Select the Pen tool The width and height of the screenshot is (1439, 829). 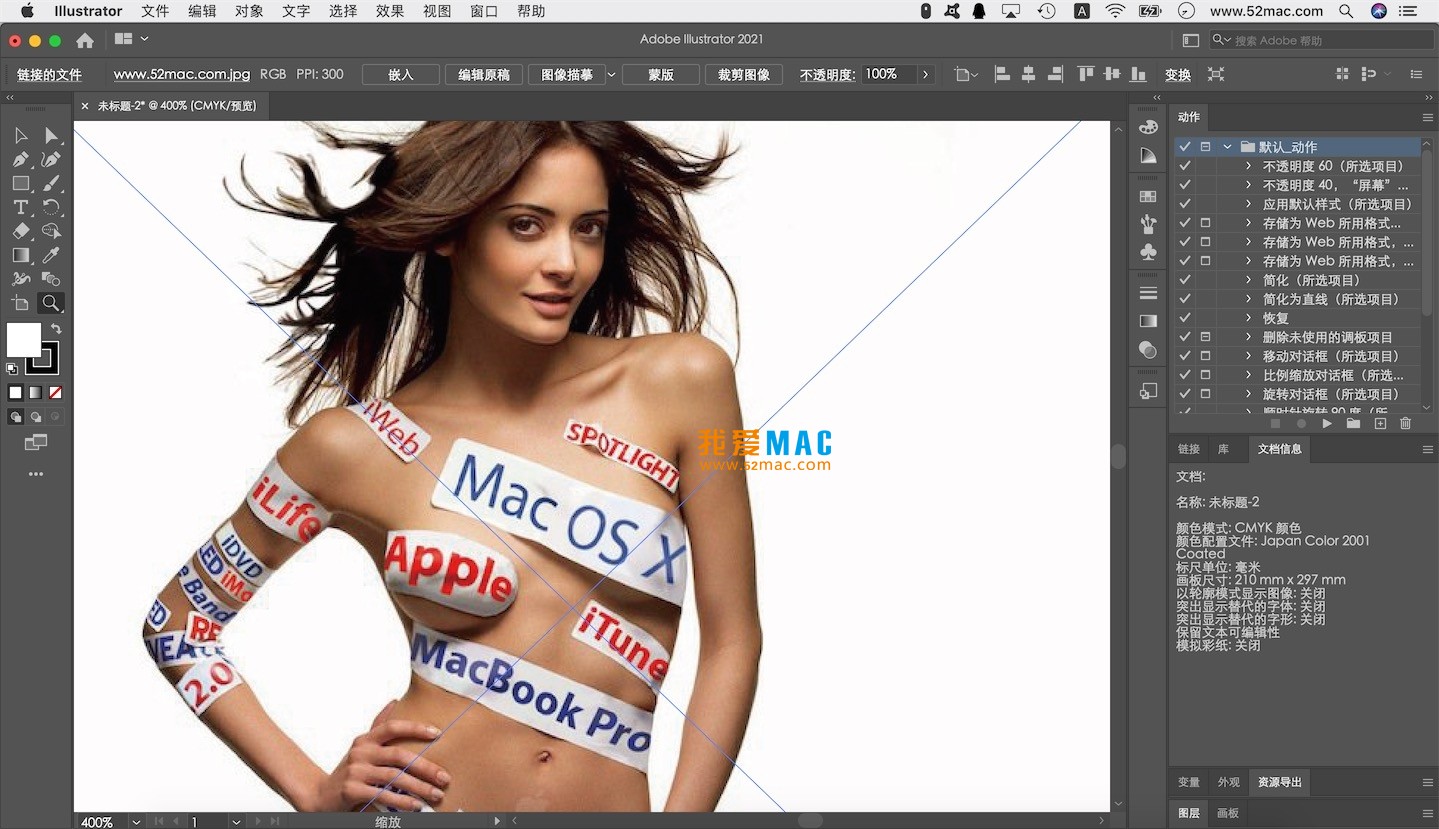coord(21,159)
